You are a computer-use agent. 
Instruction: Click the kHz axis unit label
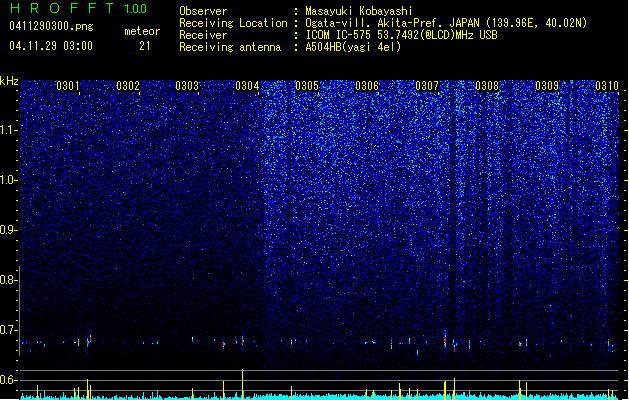[9, 81]
